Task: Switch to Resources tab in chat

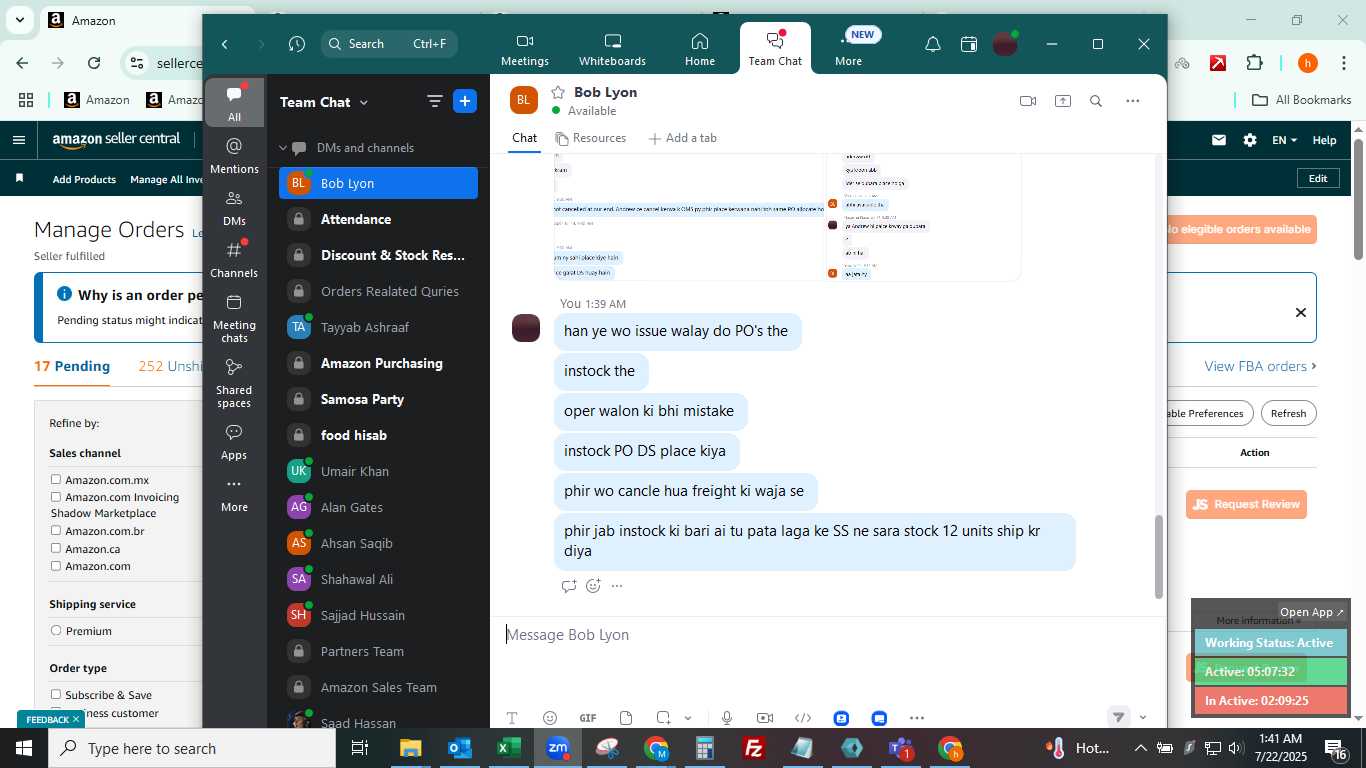Action: coord(591,138)
